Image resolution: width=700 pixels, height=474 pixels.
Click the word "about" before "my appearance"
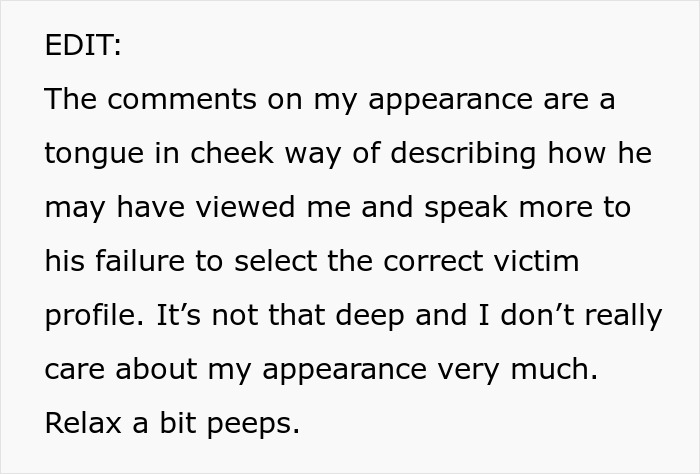pos(156,369)
